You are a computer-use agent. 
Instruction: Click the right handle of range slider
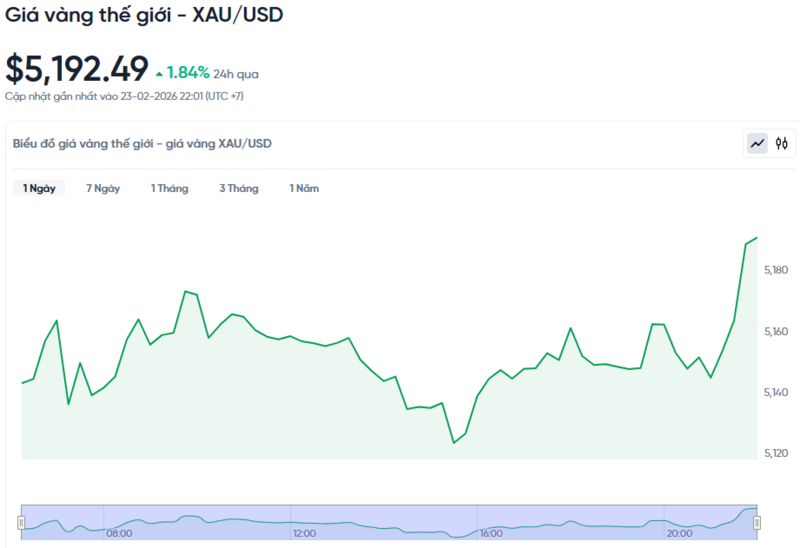pos(757,522)
